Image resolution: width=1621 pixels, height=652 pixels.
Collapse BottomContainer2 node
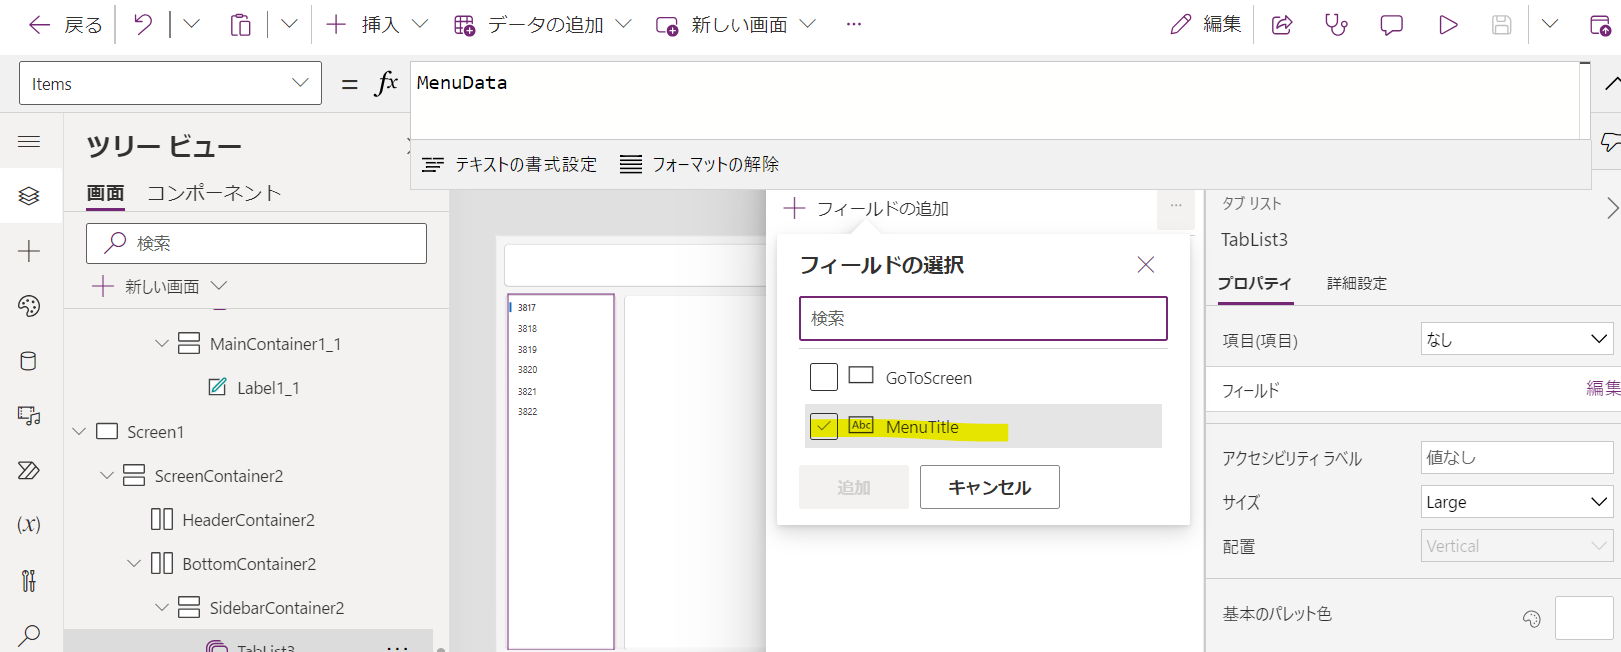click(134, 564)
